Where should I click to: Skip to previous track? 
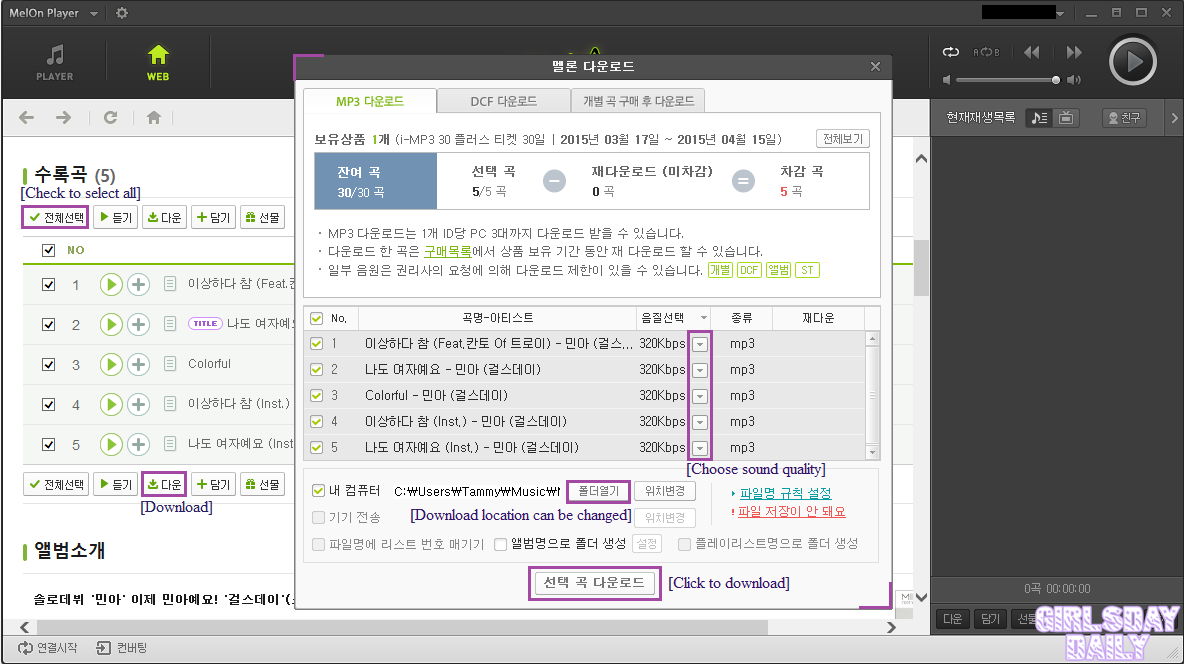coord(1031,52)
